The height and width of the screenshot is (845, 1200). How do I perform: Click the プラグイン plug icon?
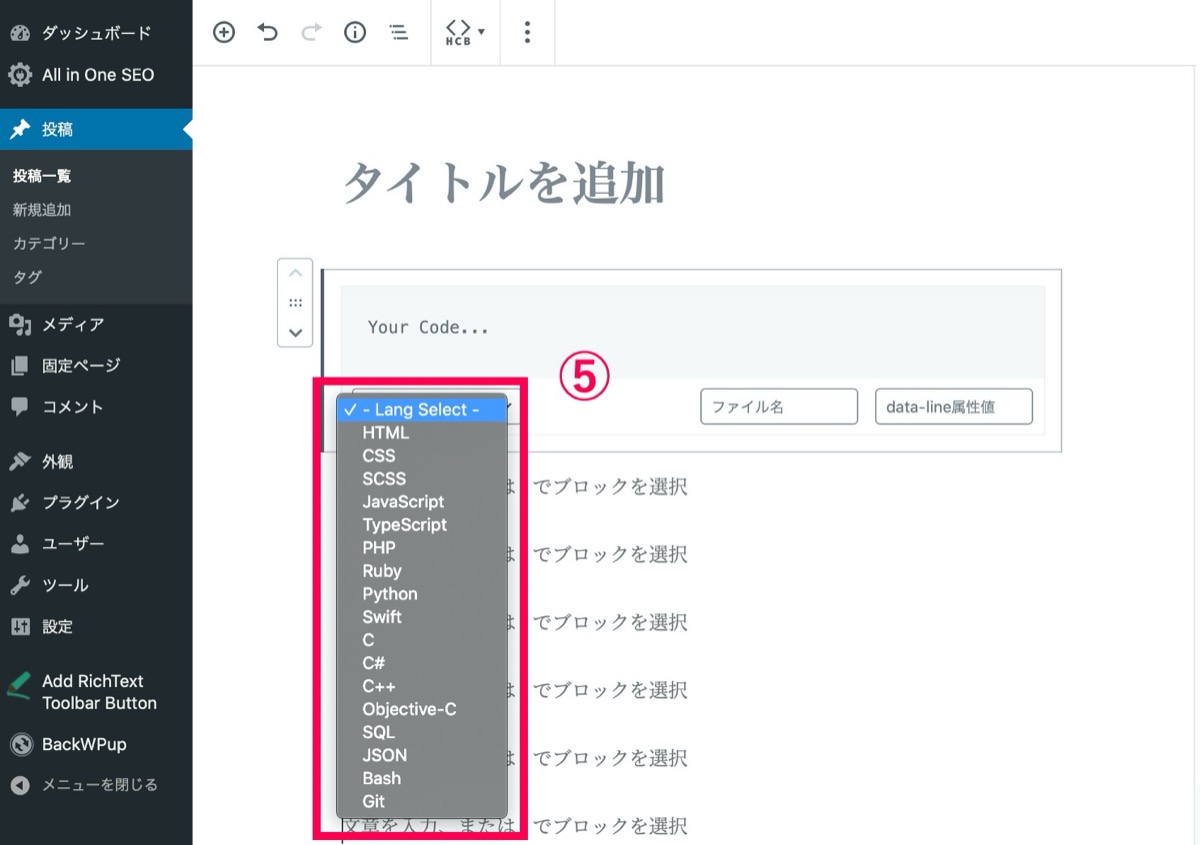(x=20, y=503)
